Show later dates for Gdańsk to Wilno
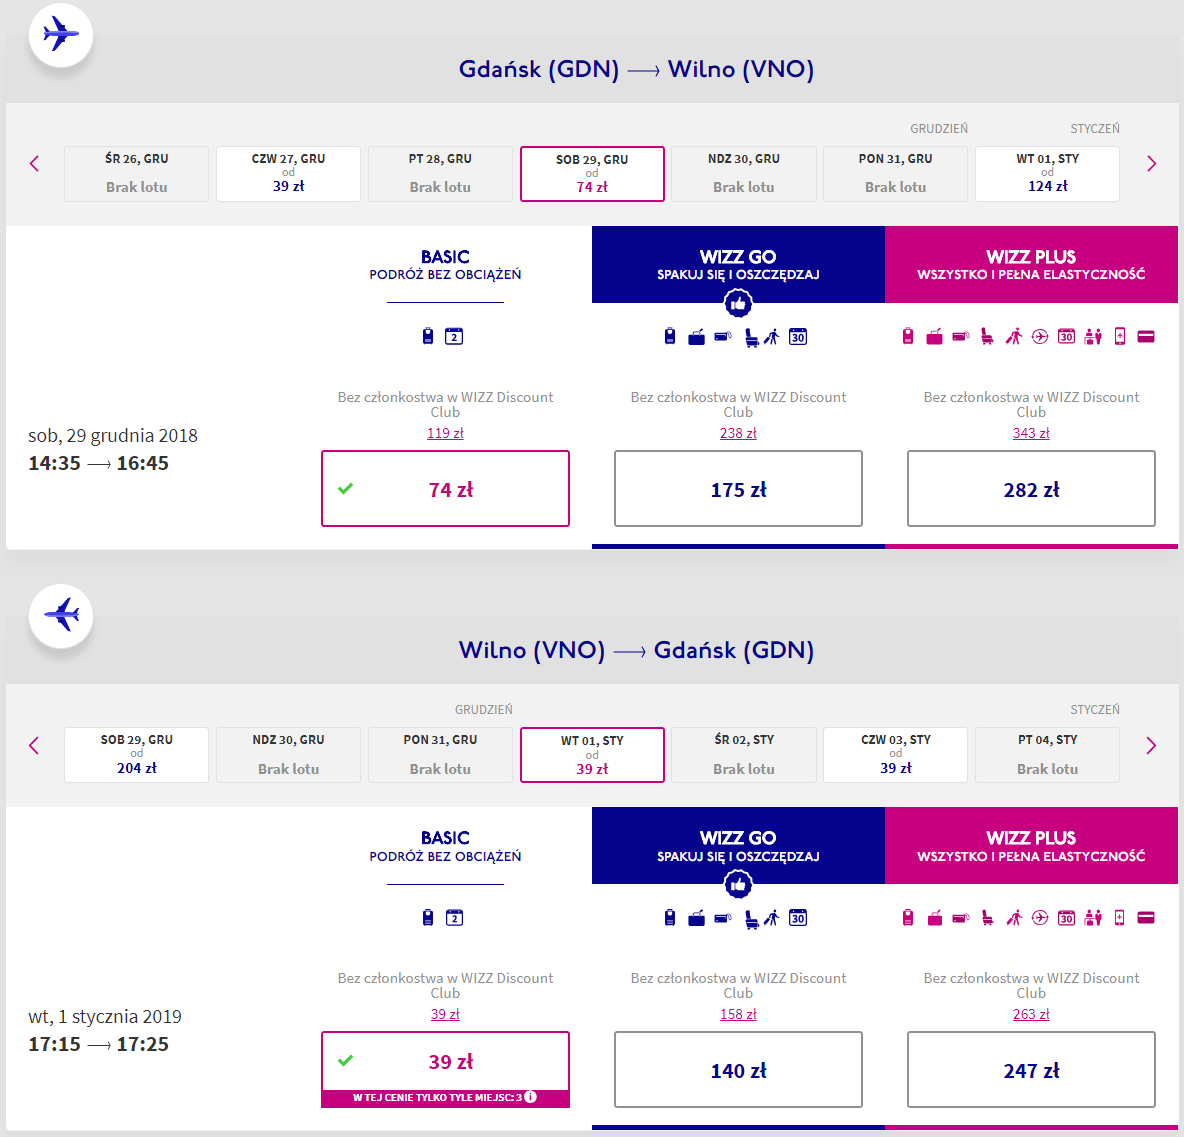Viewport: 1184px width, 1137px height. pyautogui.click(x=1151, y=164)
